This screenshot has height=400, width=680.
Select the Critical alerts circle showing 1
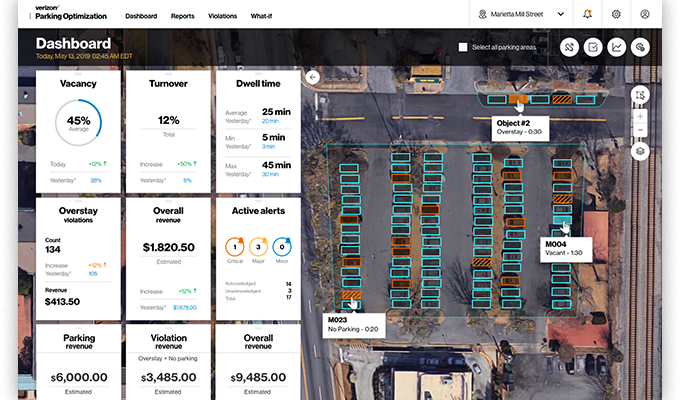(235, 247)
